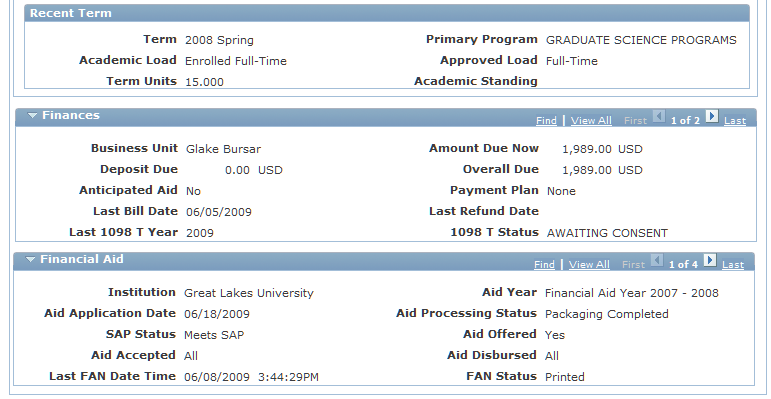Click the Glake Bursar business unit value
Viewport: 771px width, 399px height.
[223, 149]
